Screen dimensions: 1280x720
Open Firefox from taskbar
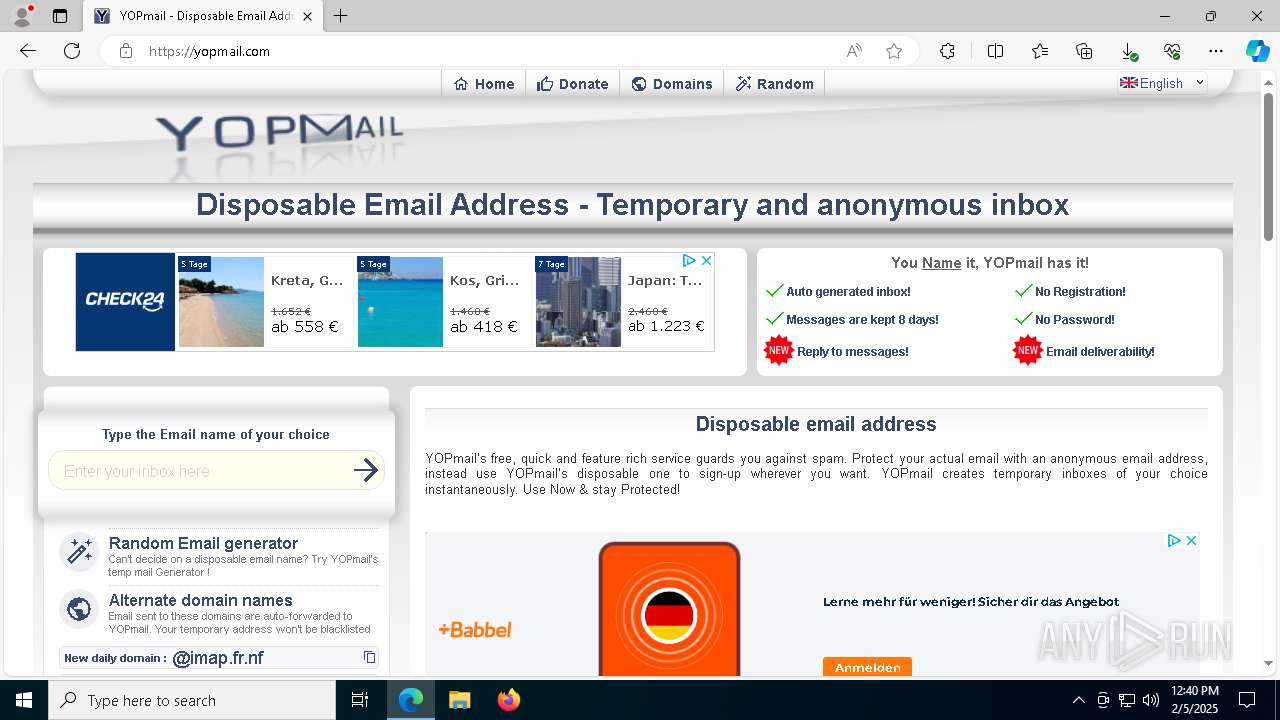(x=508, y=700)
